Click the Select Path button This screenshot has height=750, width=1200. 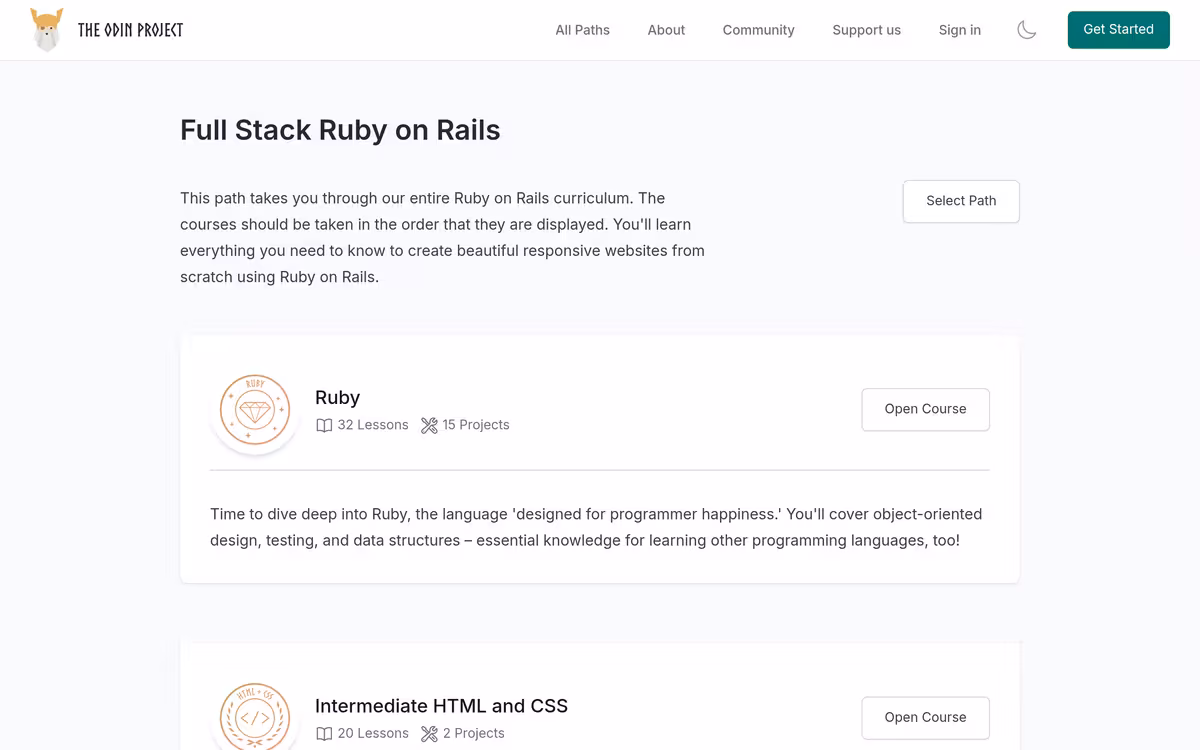click(961, 201)
